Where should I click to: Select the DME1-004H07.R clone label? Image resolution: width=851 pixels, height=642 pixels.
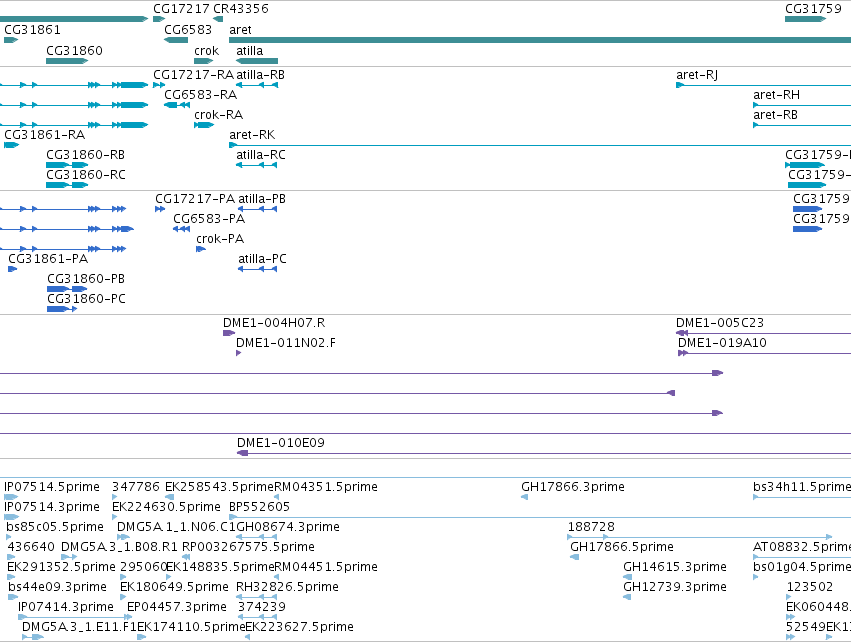[274, 322]
